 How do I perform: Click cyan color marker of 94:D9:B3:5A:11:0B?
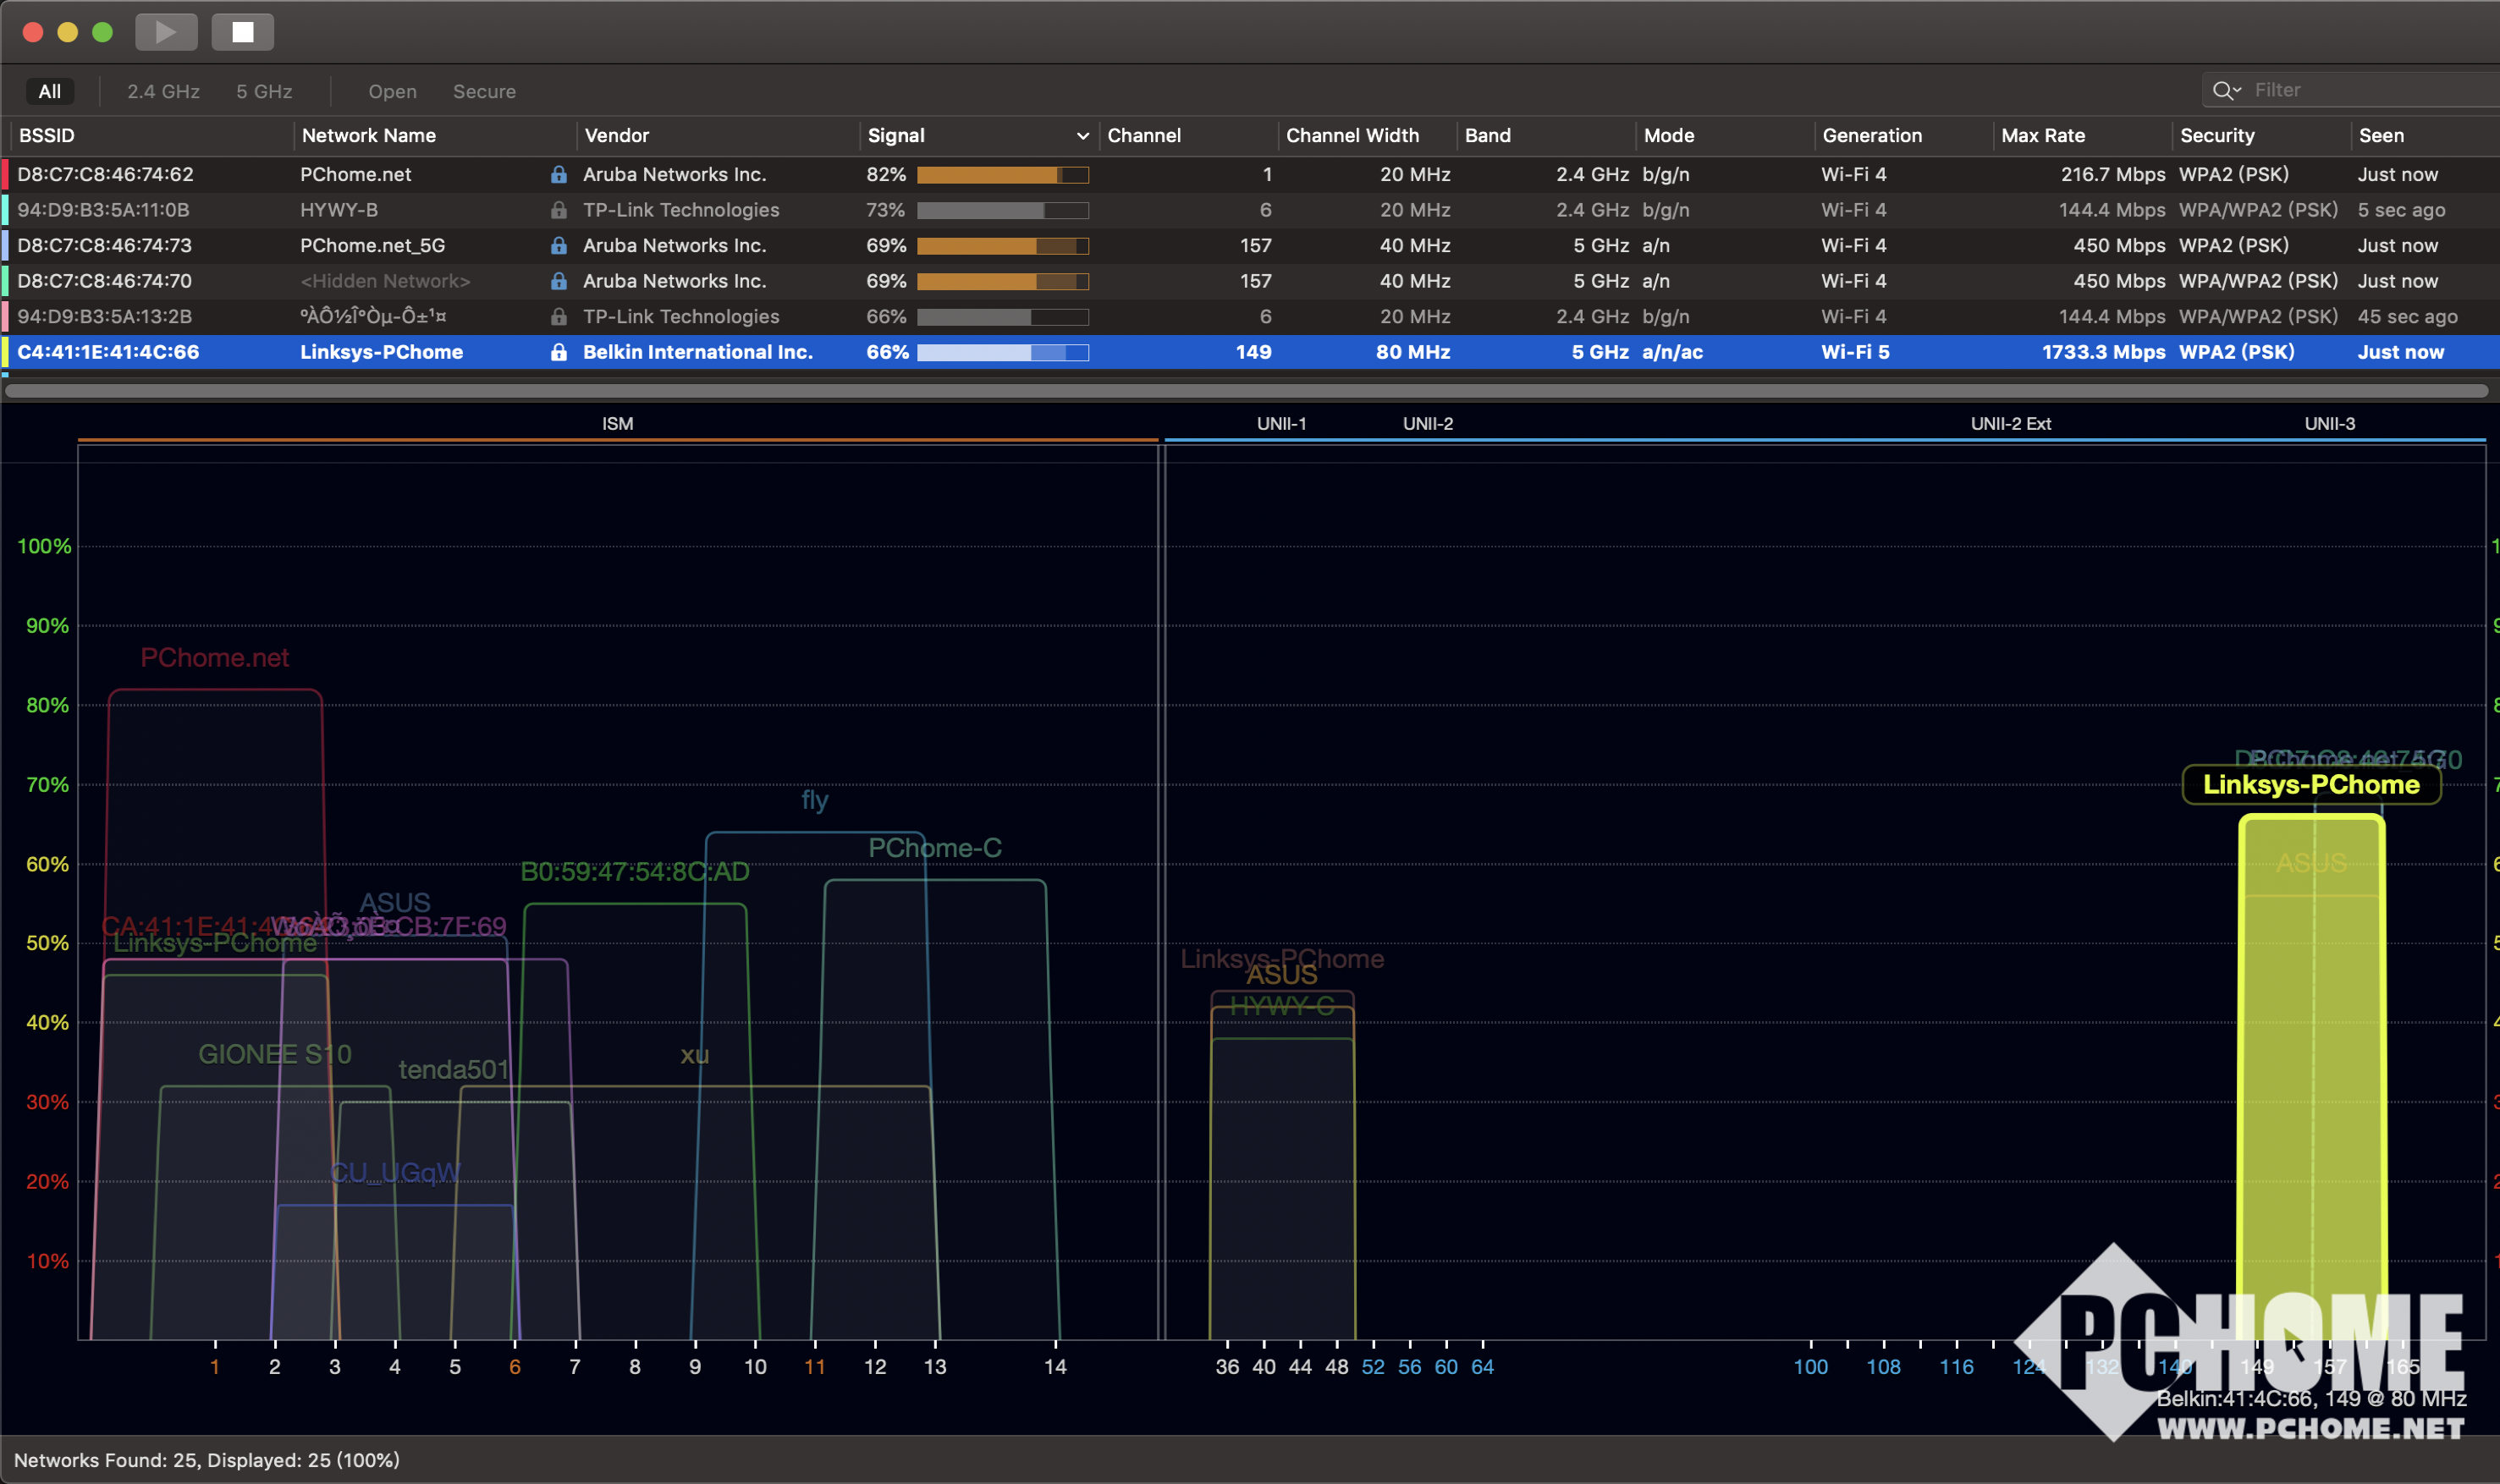point(5,210)
